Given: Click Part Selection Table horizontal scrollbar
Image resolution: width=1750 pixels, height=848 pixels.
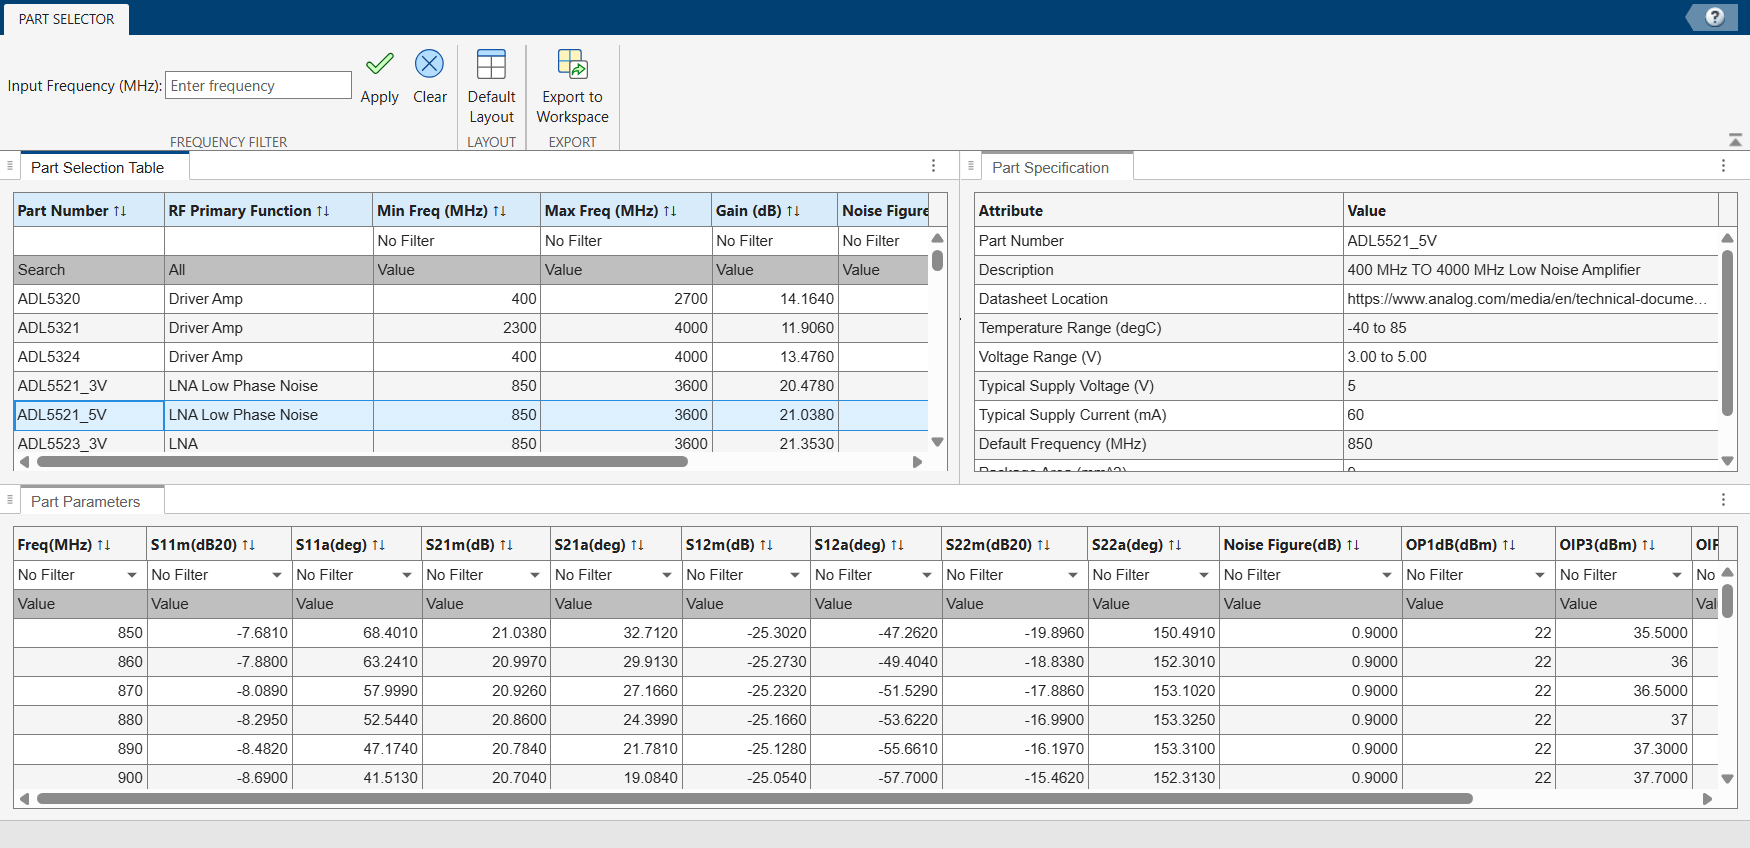Looking at the screenshot, I should tap(362, 462).
